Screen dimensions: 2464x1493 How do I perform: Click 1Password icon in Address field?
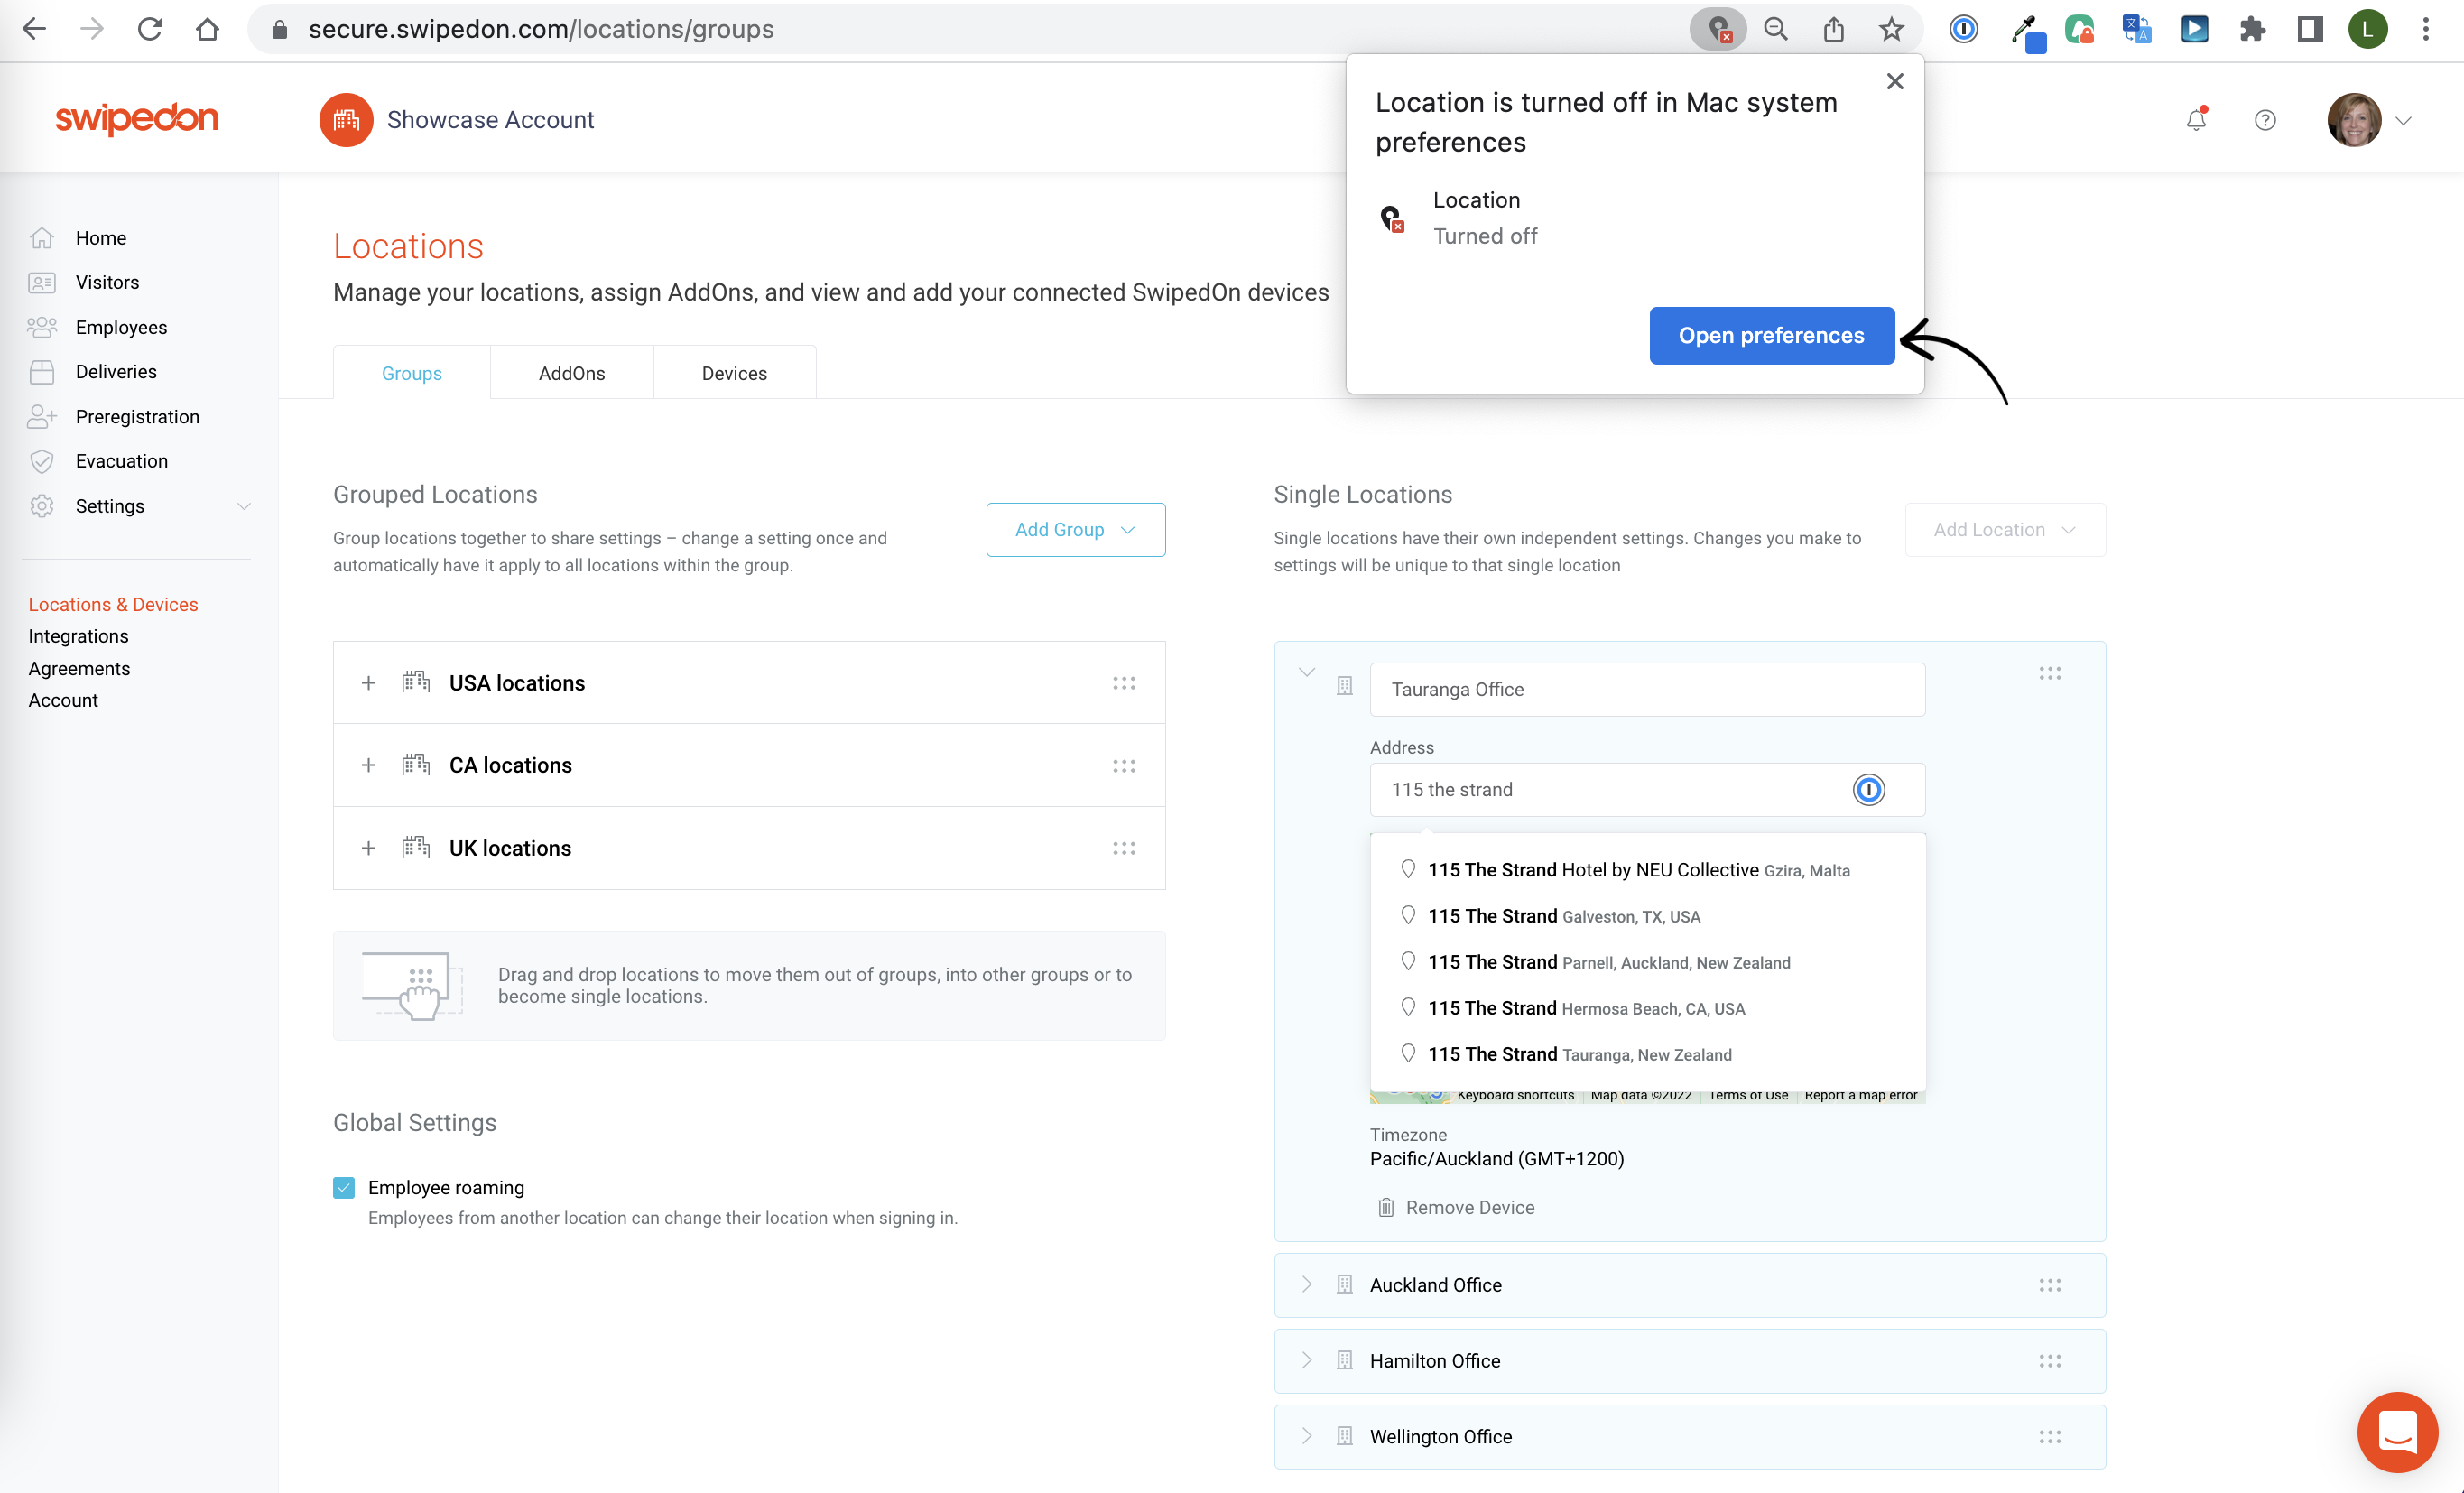[1868, 790]
